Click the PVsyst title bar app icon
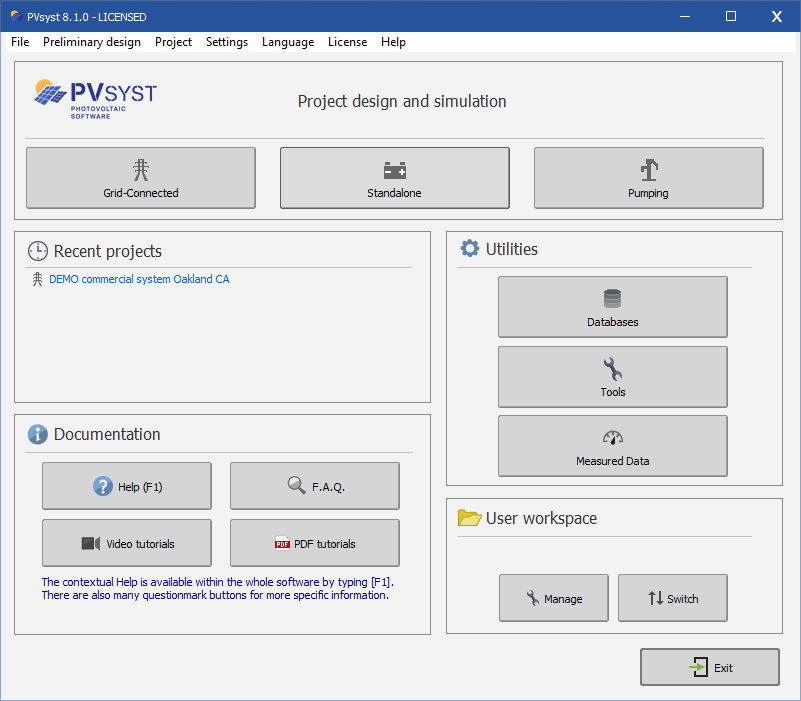This screenshot has height=701, width=801. (16, 16)
